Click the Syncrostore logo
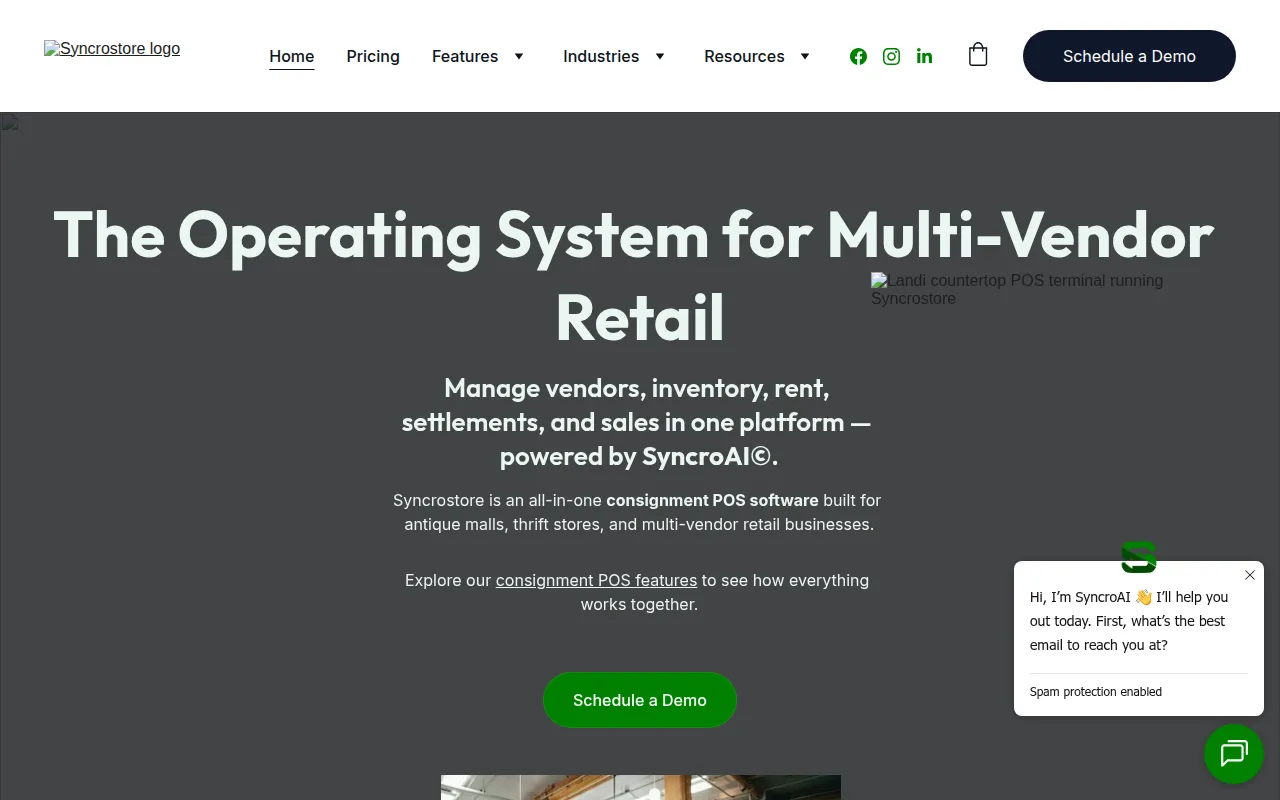Viewport: 1280px width, 800px height. (x=112, y=48)
